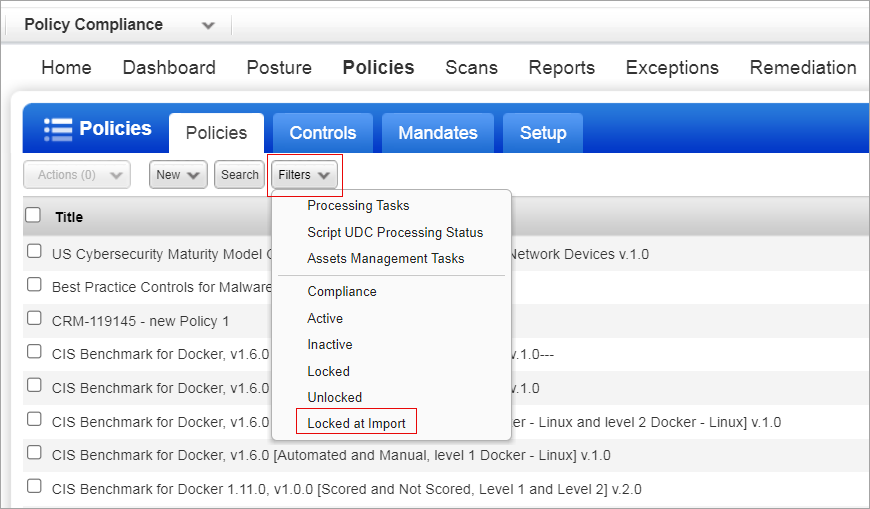
Task: Check the CIS Benchmark Docker 1.11.0 box
Action: coord(35,487)
